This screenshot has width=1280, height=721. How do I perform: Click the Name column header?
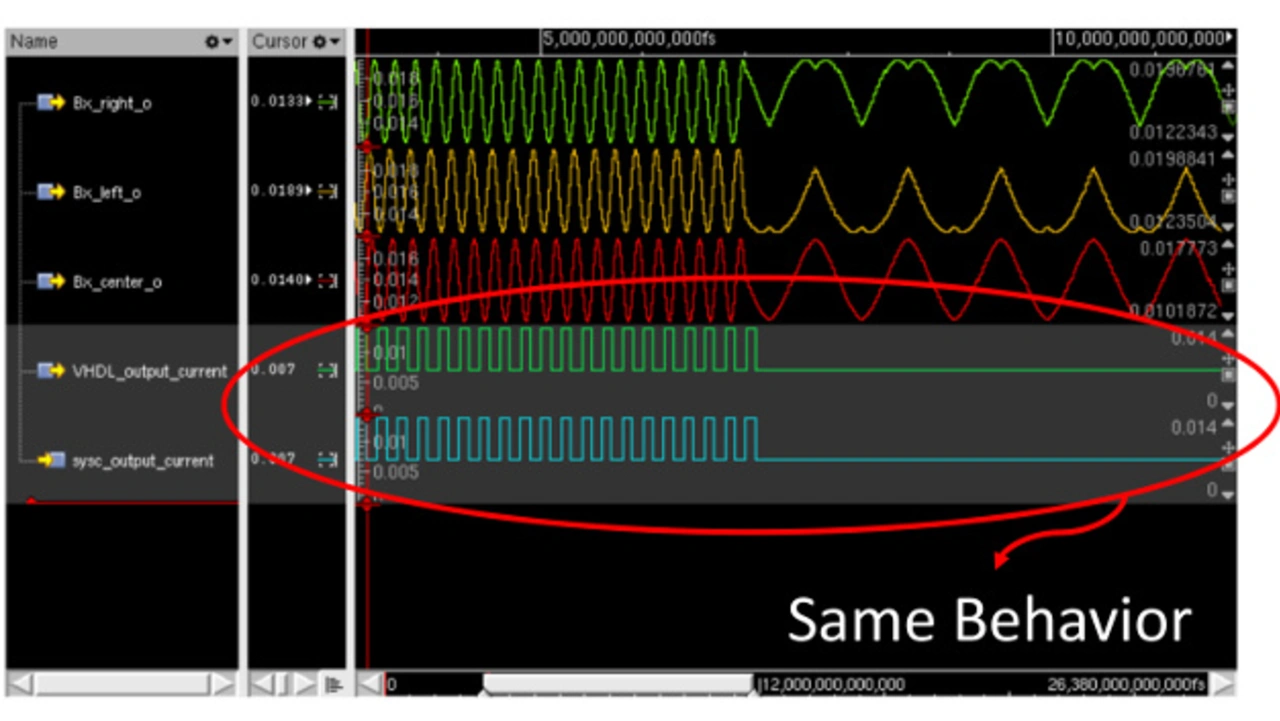pos(100,42)
